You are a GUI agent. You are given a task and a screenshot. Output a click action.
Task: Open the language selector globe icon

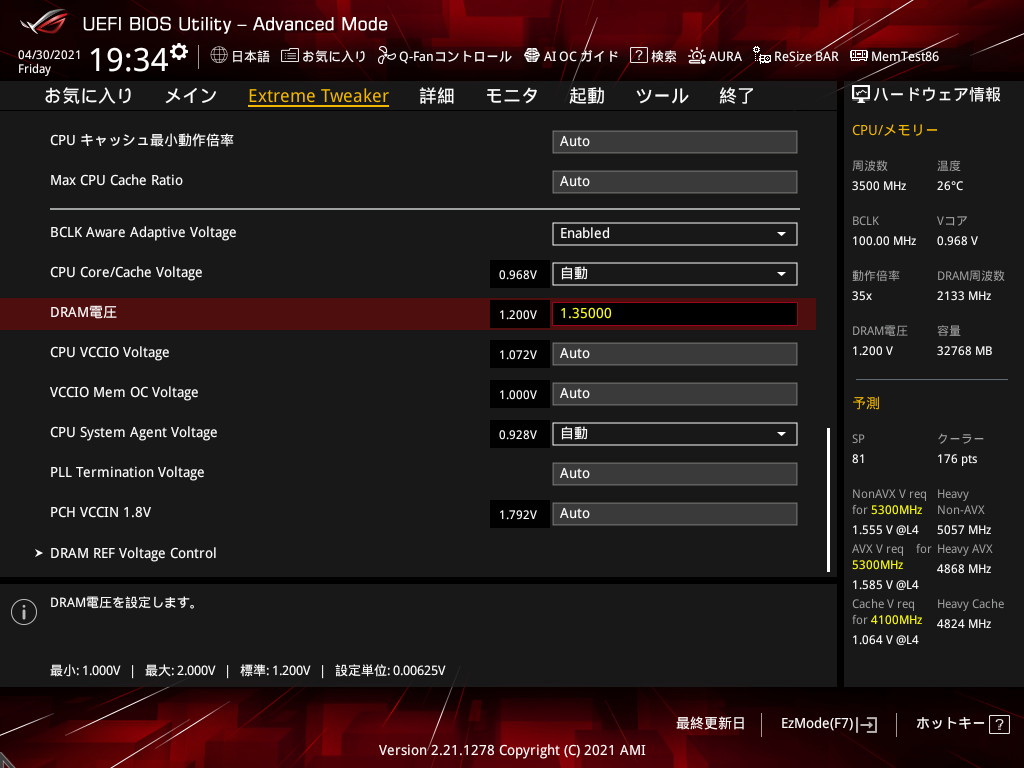click(x=219, y=56)
